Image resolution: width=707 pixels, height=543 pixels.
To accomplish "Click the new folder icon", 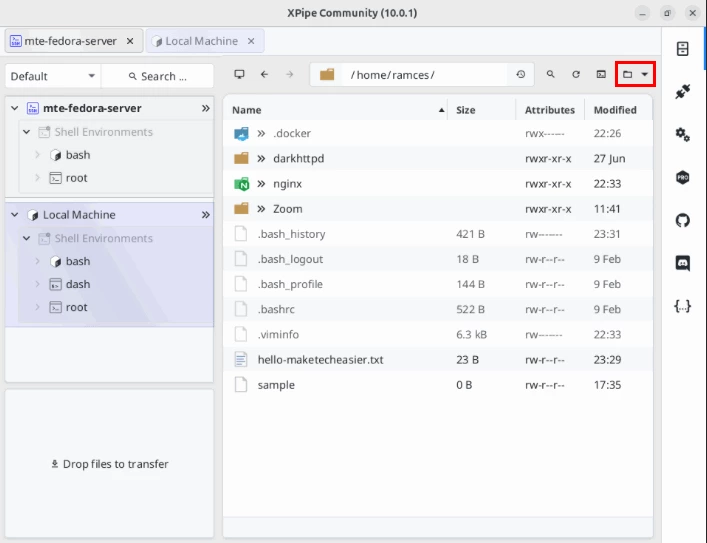I will click(x=627, y=74).
